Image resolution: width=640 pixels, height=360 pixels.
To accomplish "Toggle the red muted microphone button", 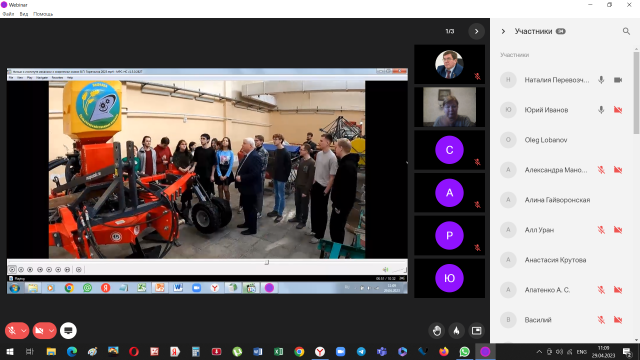I will point(12,331).
